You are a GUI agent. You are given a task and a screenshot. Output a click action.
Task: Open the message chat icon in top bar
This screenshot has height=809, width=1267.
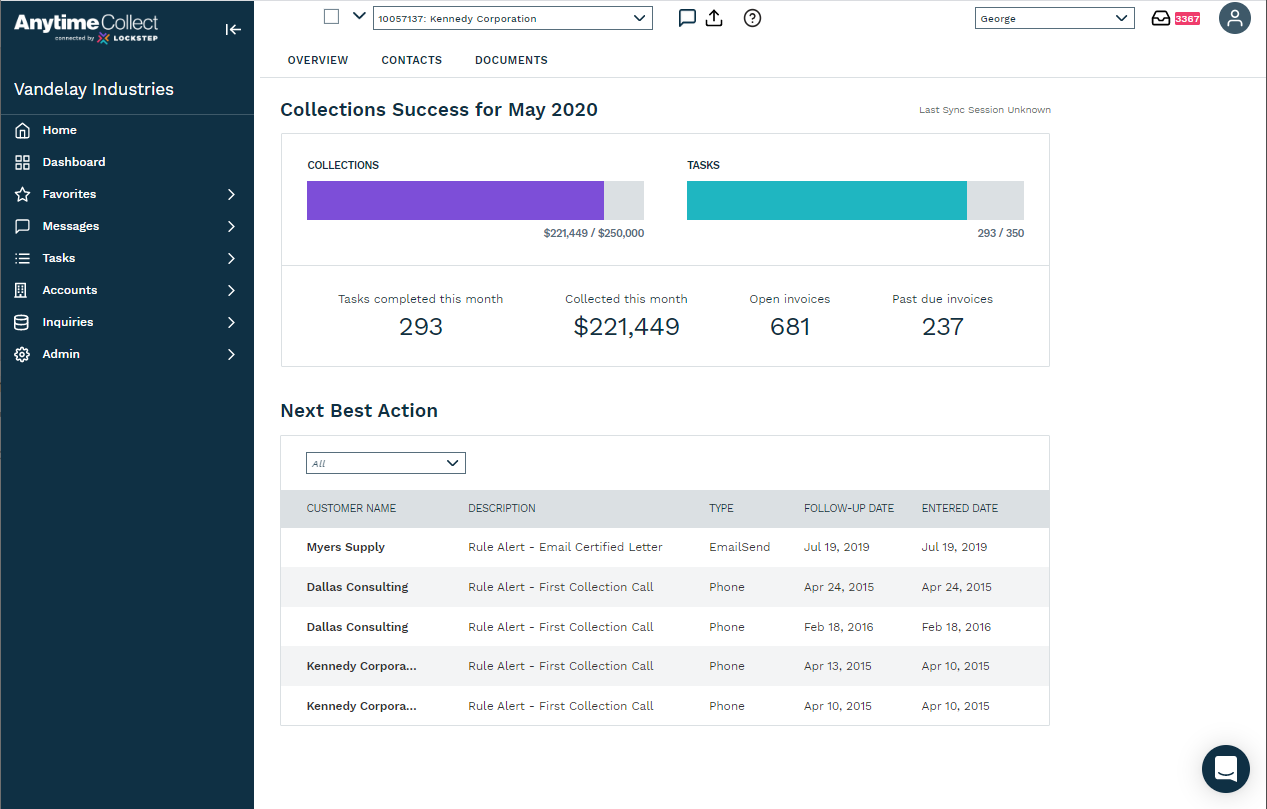pyautogui.click(x=687, y=18)
